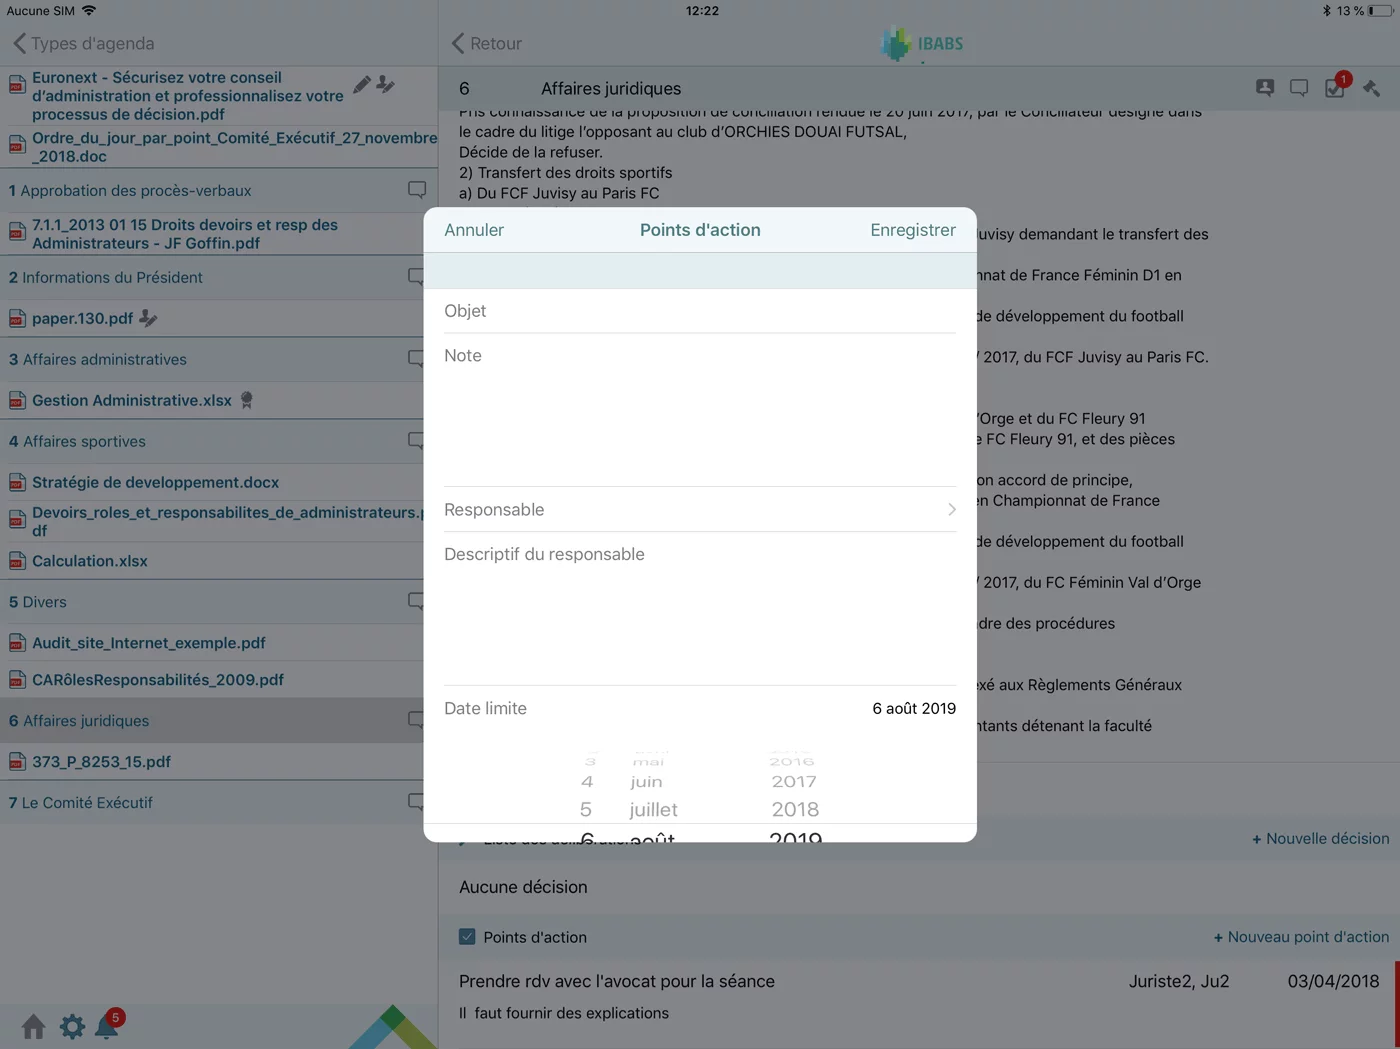Tap the IBABS logo in header
Image resolution: width=1400 pixels, height=1049 pixels.
922,44
